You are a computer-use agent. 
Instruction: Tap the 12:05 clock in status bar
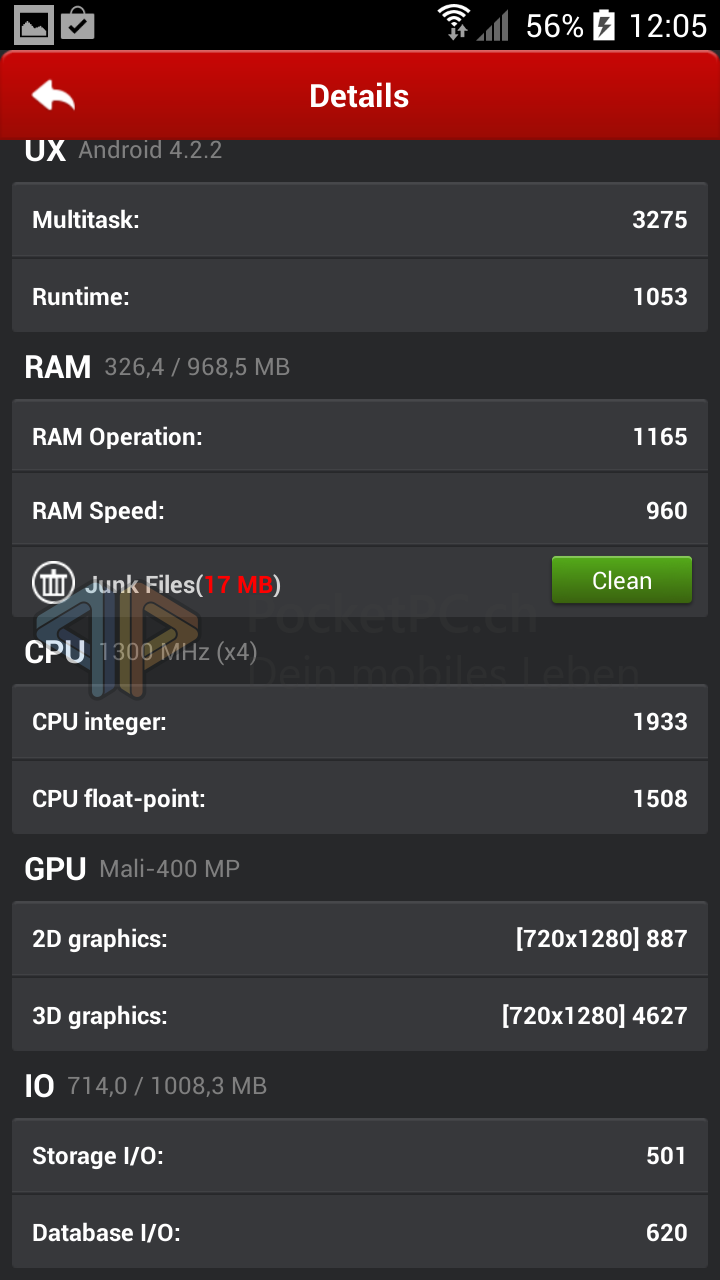click(x=667, y=25)
